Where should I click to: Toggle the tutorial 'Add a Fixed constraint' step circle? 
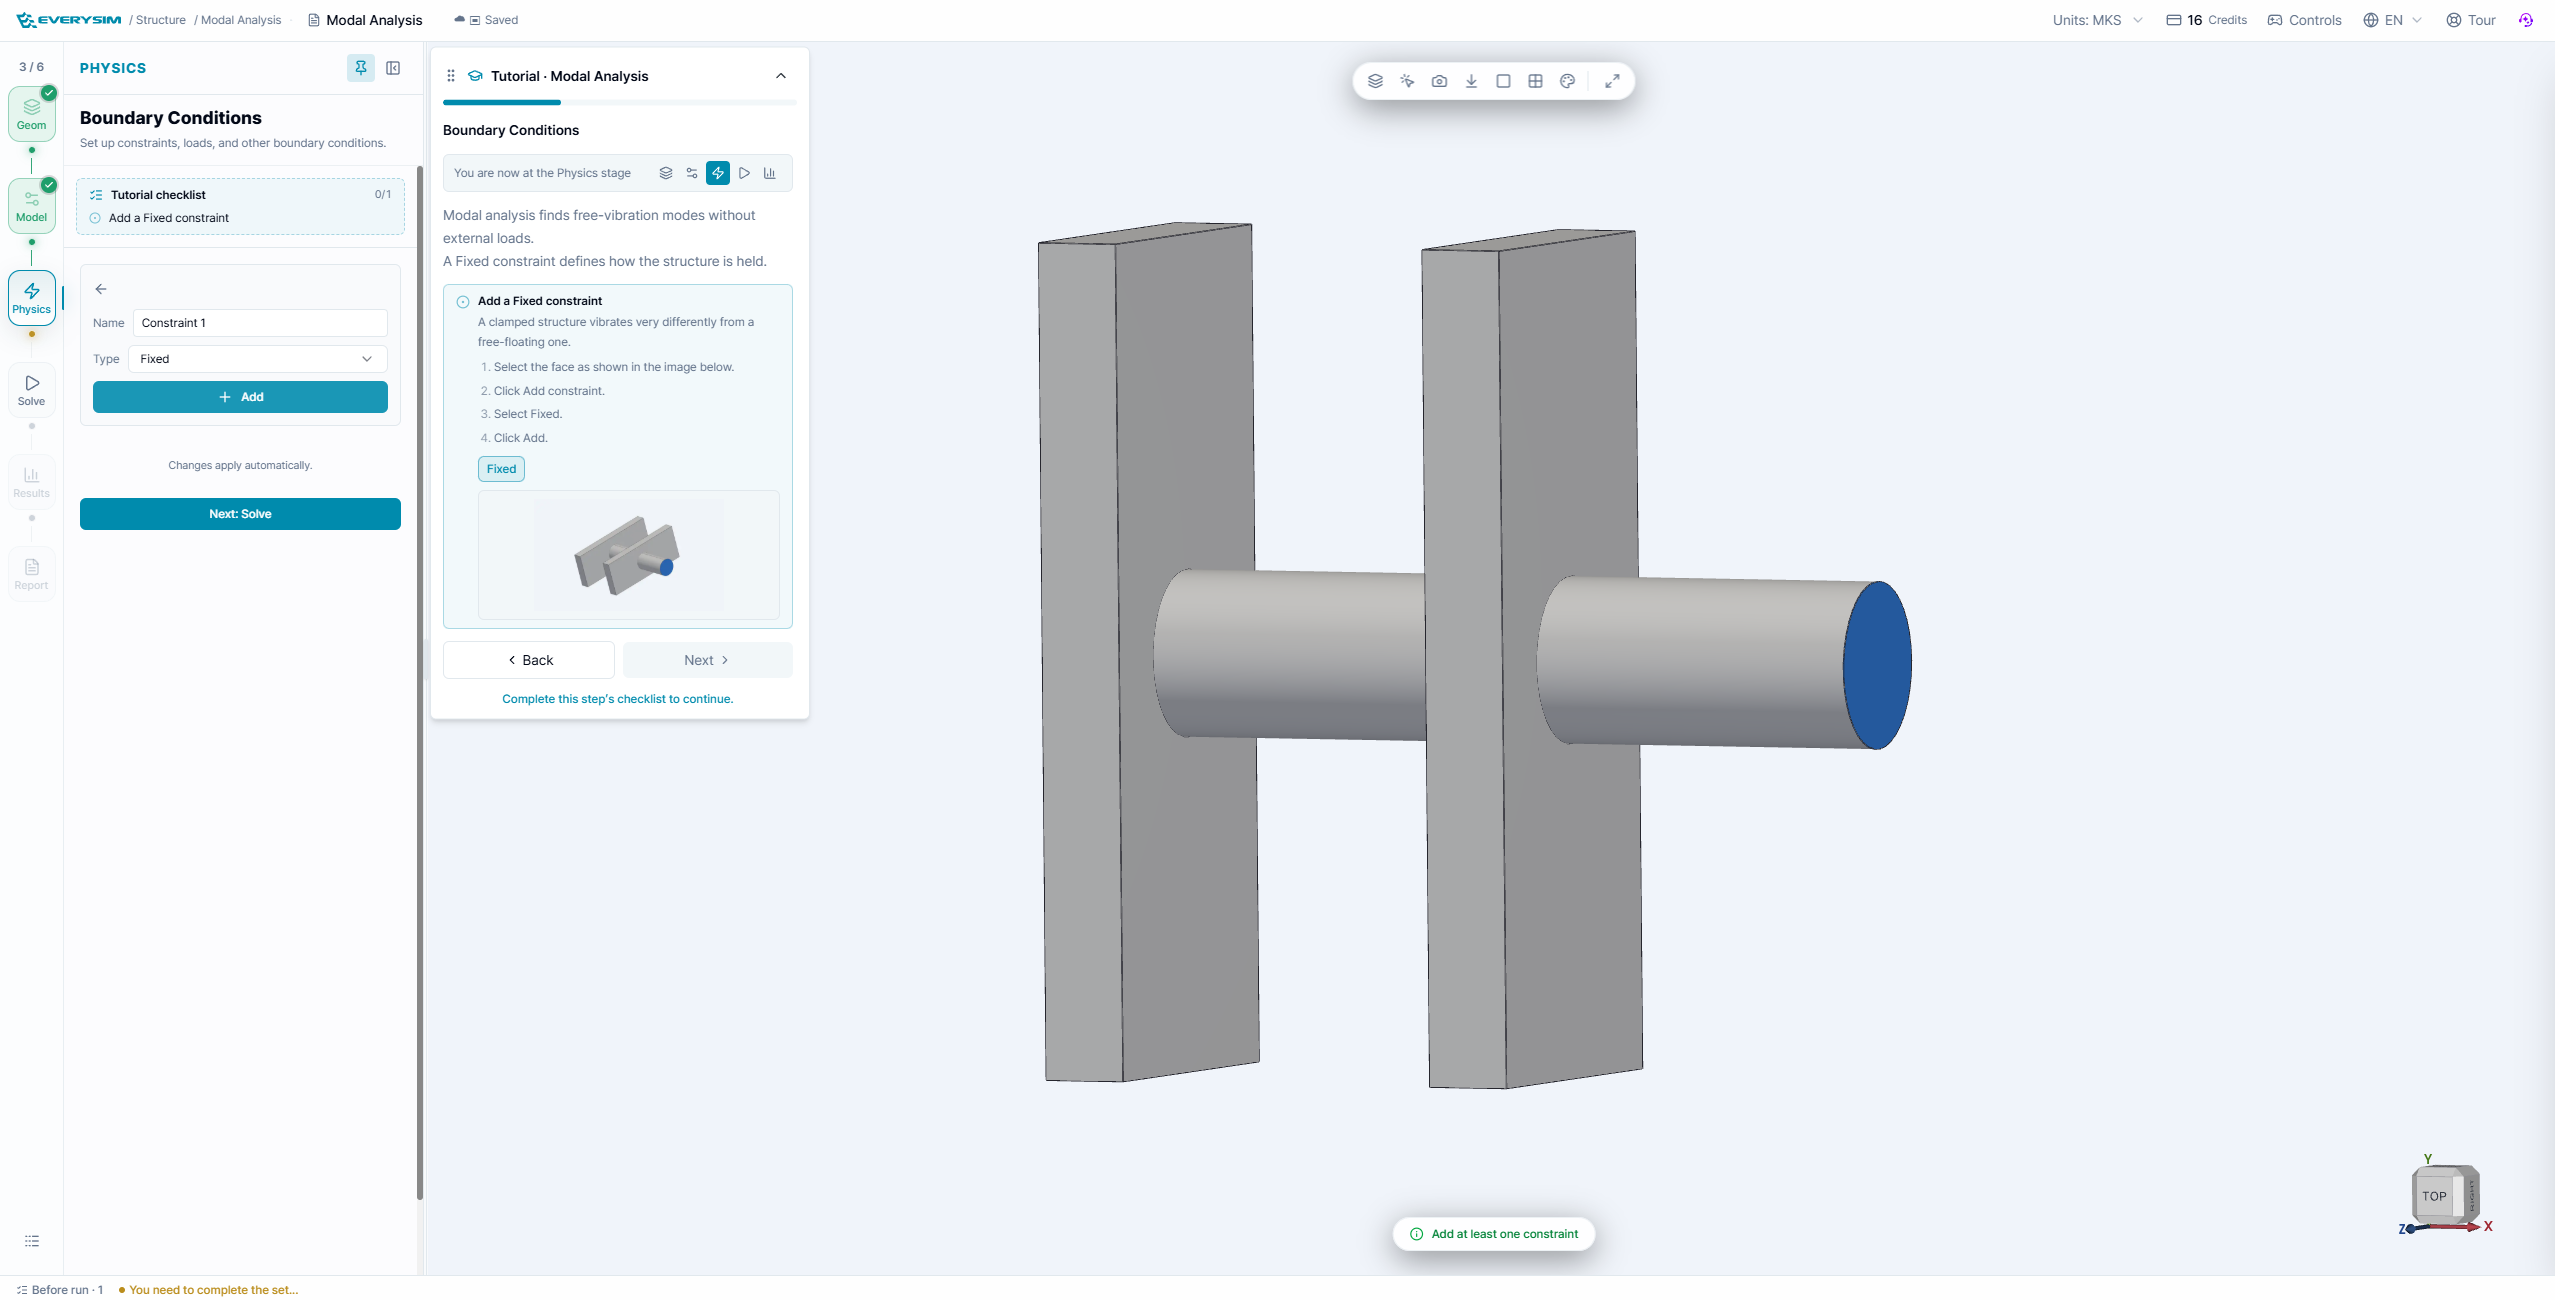point(463,302)
